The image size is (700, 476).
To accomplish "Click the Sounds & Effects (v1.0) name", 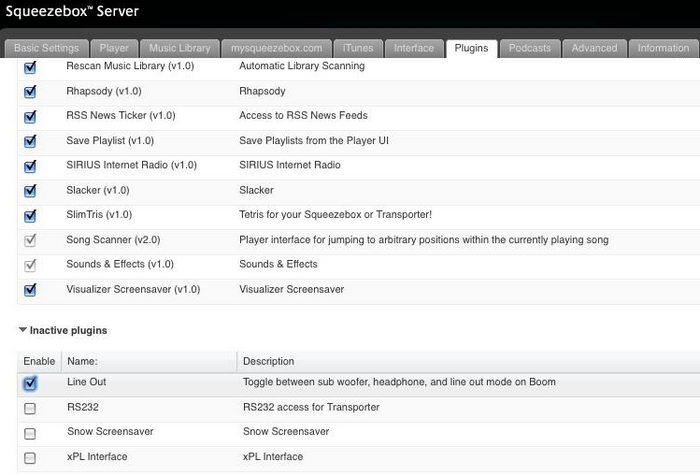I will 120,264.
